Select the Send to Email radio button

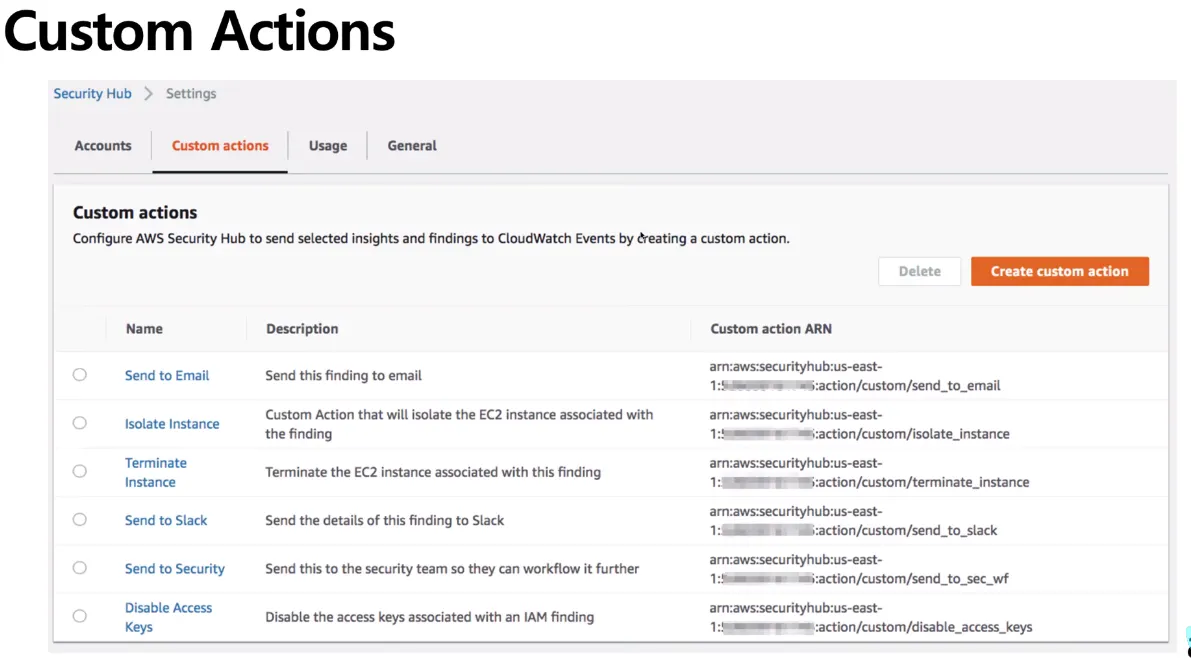pos(80,375)
